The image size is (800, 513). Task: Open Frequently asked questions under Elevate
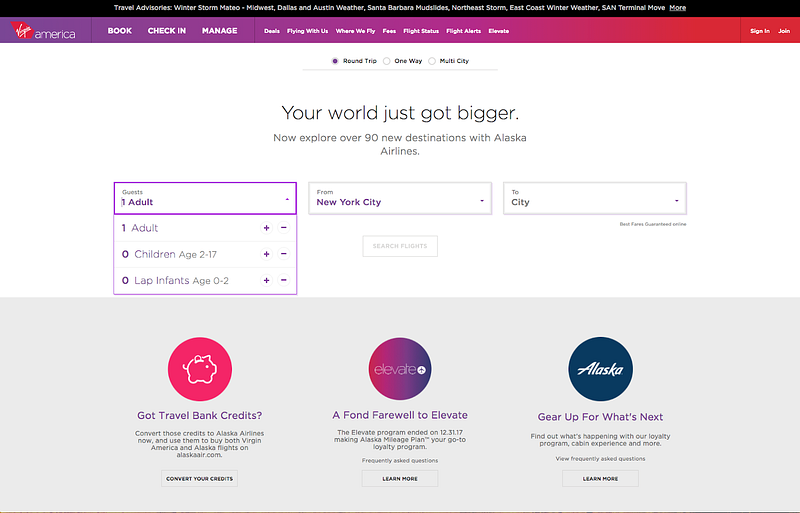coord(400,460)
